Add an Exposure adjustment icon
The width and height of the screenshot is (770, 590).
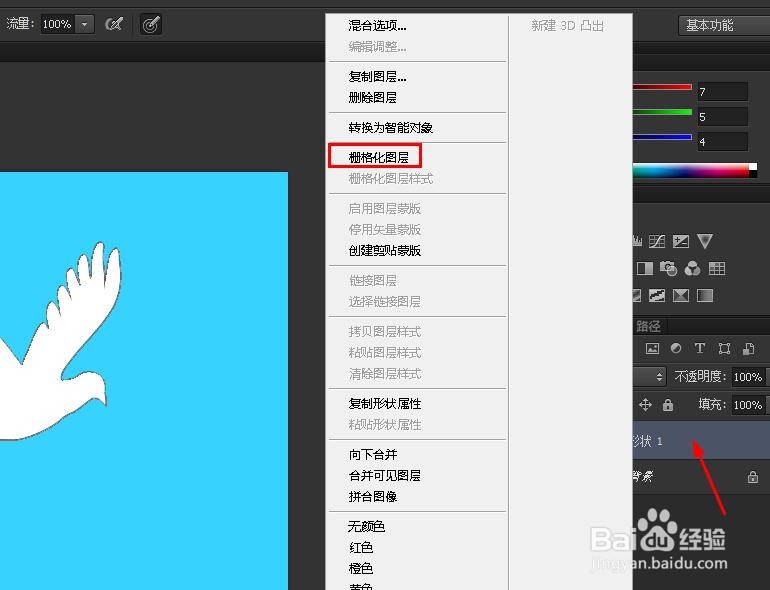point(681,241)
